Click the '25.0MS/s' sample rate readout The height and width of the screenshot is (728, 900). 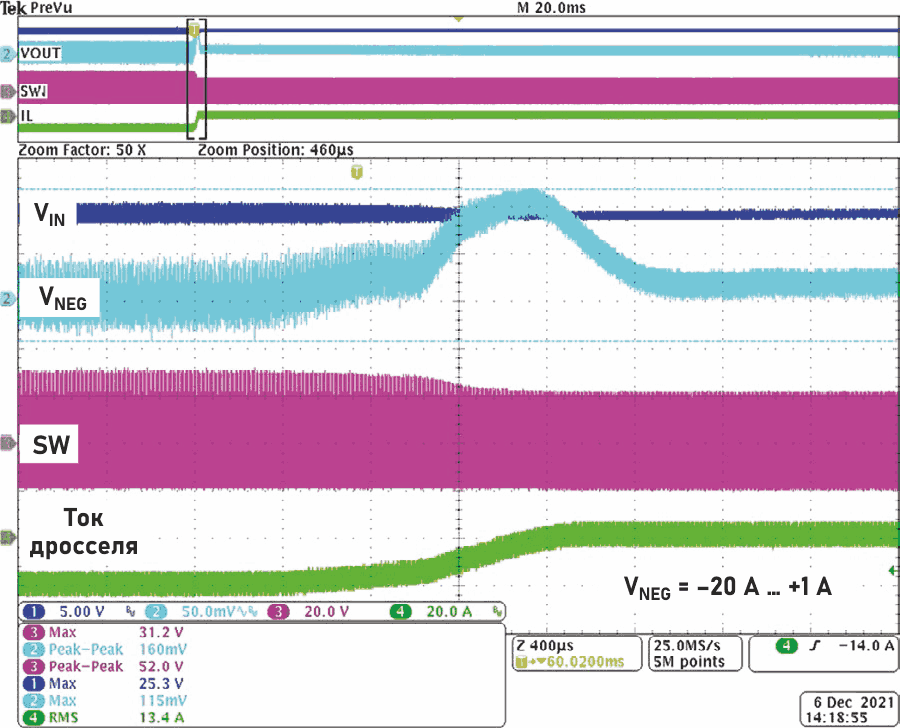[x=687, y=645]
